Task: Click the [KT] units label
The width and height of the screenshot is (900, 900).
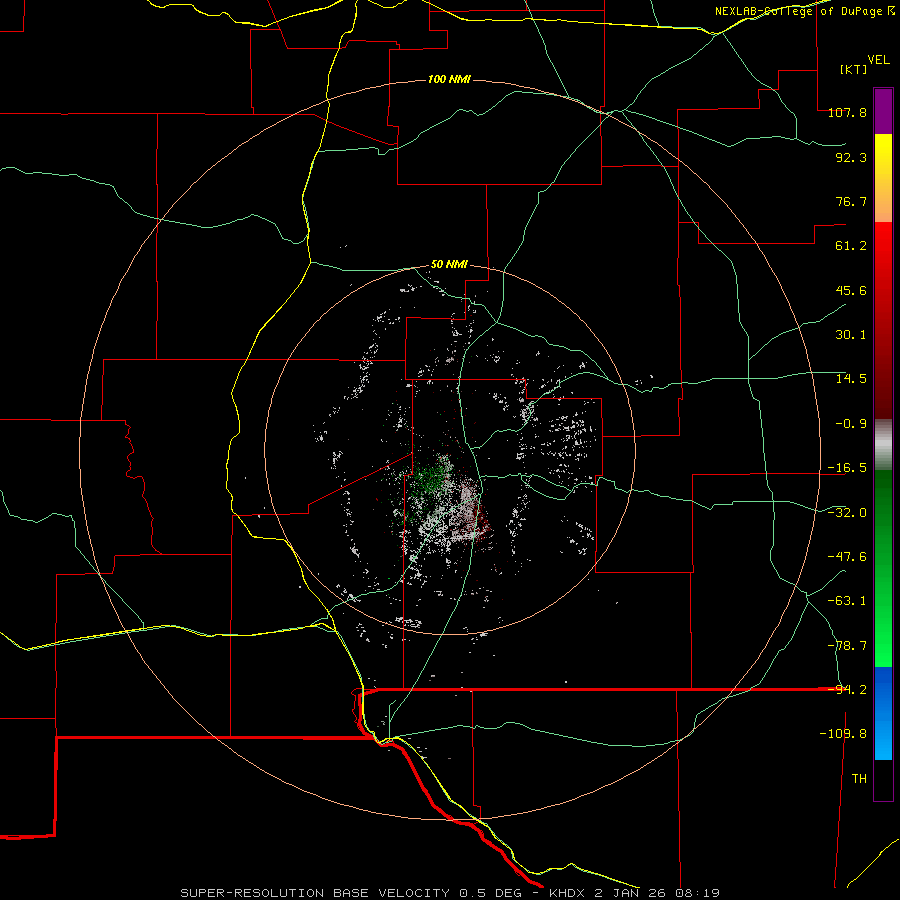Action: (853, 69)
